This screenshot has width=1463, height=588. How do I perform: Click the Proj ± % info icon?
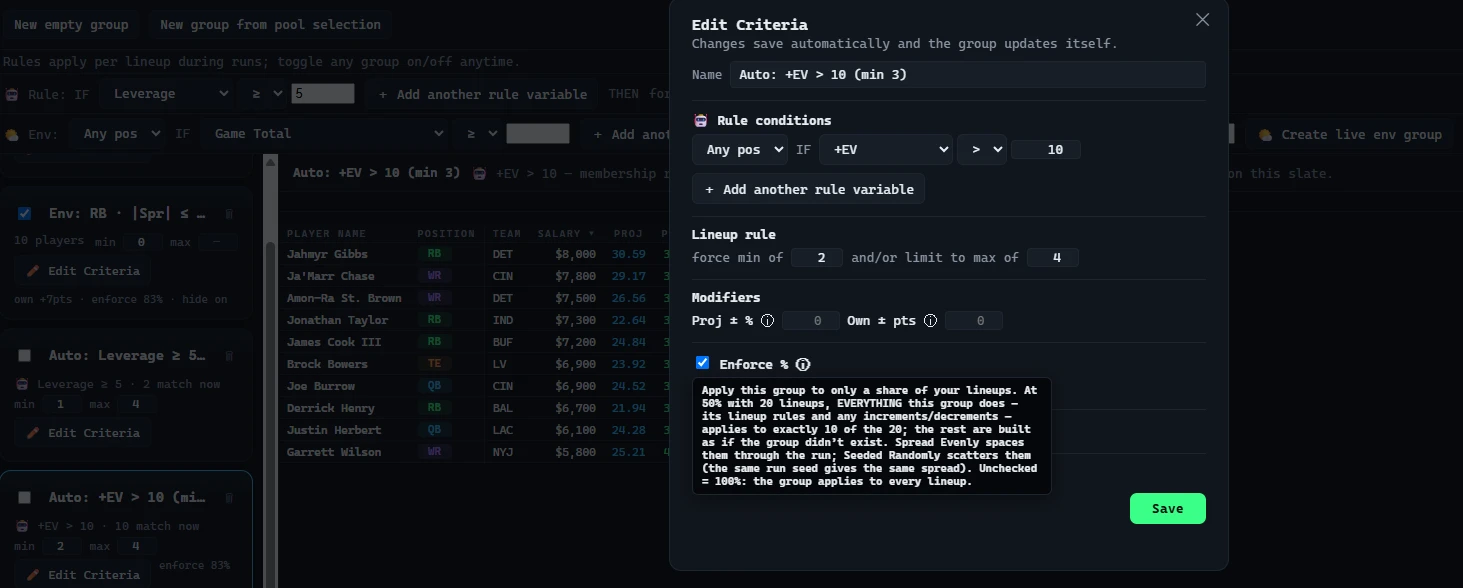pos(768,321)
